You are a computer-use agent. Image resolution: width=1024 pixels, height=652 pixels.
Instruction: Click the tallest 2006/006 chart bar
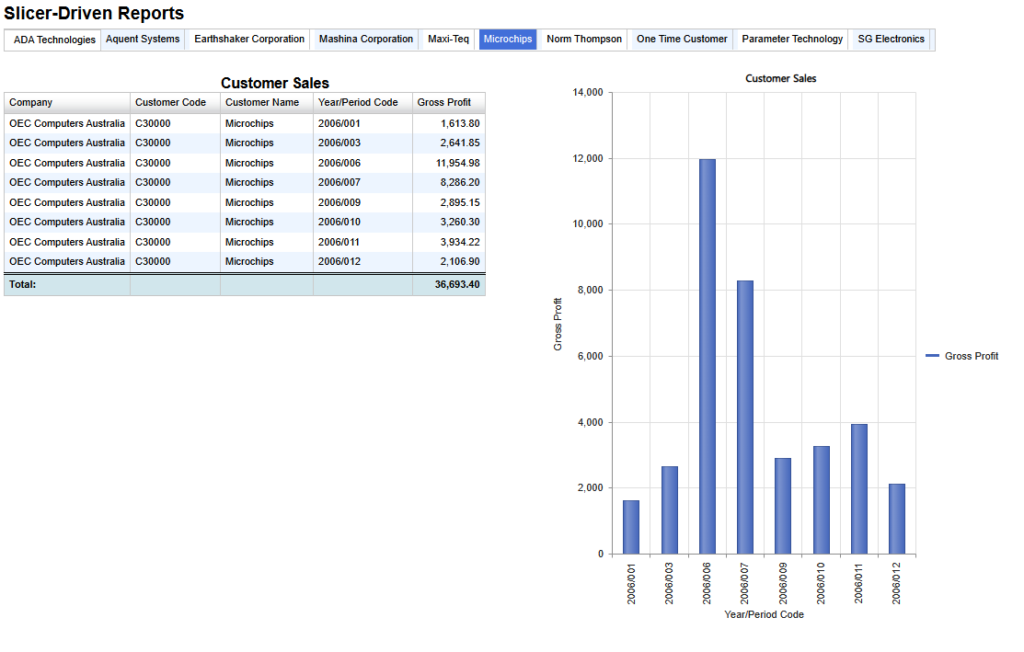click(707, 357)
